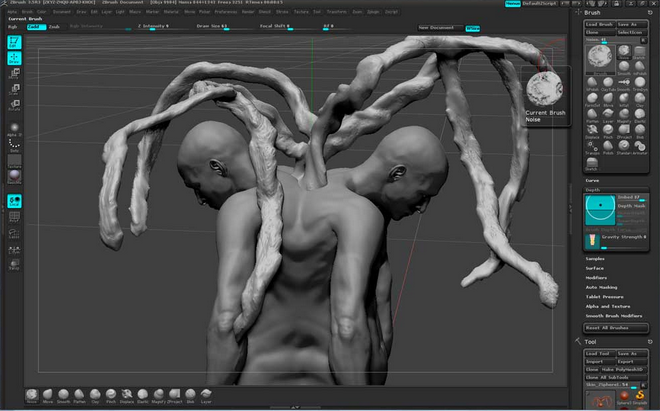The height and width of the screenshot is (411, 660).
Task: Open the Alpha selector on left shelf
Action: [15, 127]
